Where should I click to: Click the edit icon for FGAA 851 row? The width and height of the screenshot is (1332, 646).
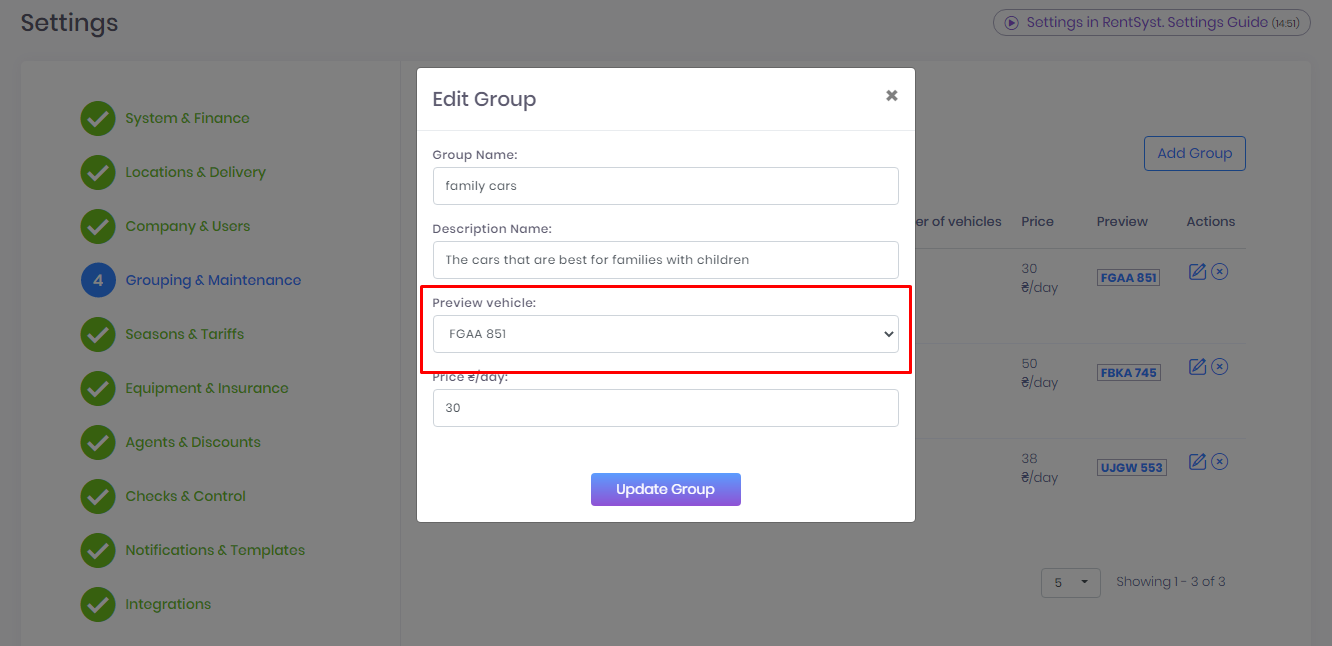[x=1197, y=271]
